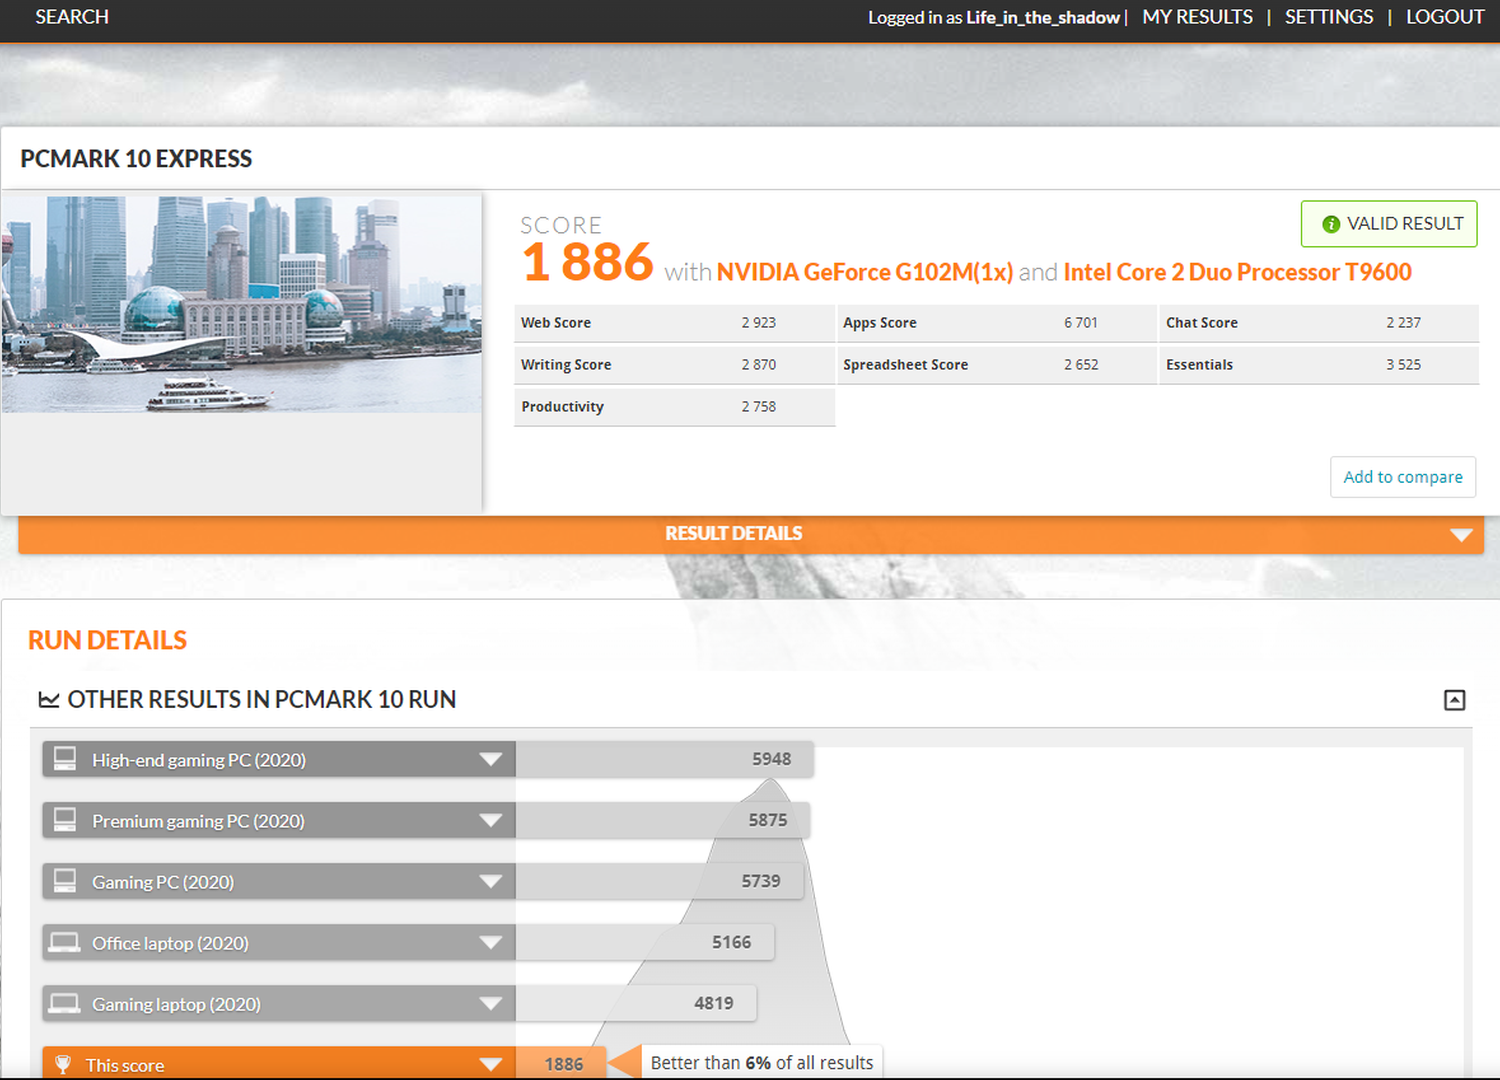This screenshot has height=1080, width=1500.
Task: Select the Productivity score row
Action: pyautogui.click(x=674, y=407)
